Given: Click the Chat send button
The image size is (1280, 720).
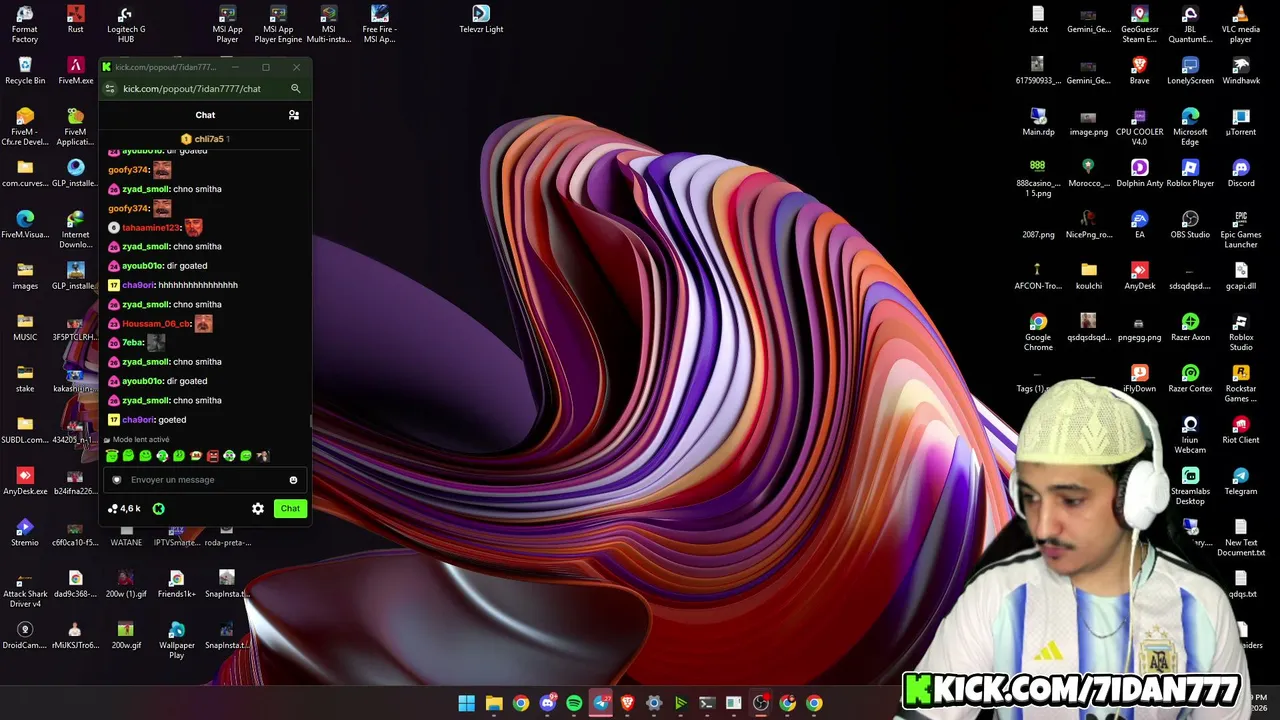Looking at the screenshot, I should 290,508.
